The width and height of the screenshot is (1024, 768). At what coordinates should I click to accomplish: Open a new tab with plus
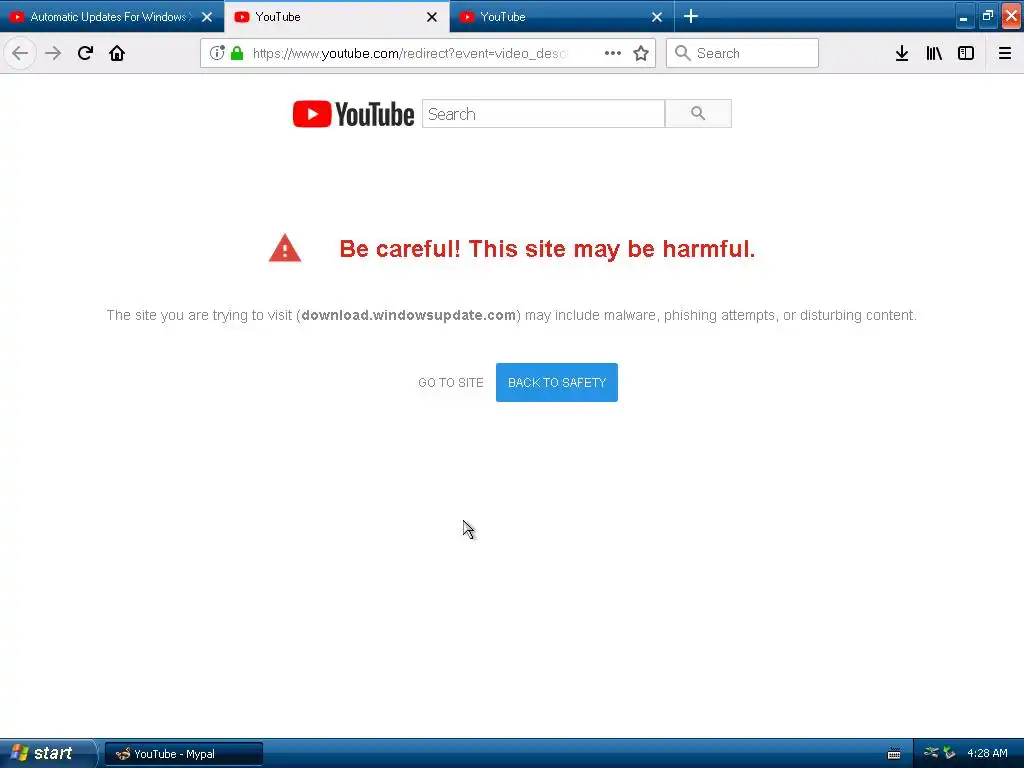coord(691,16)
